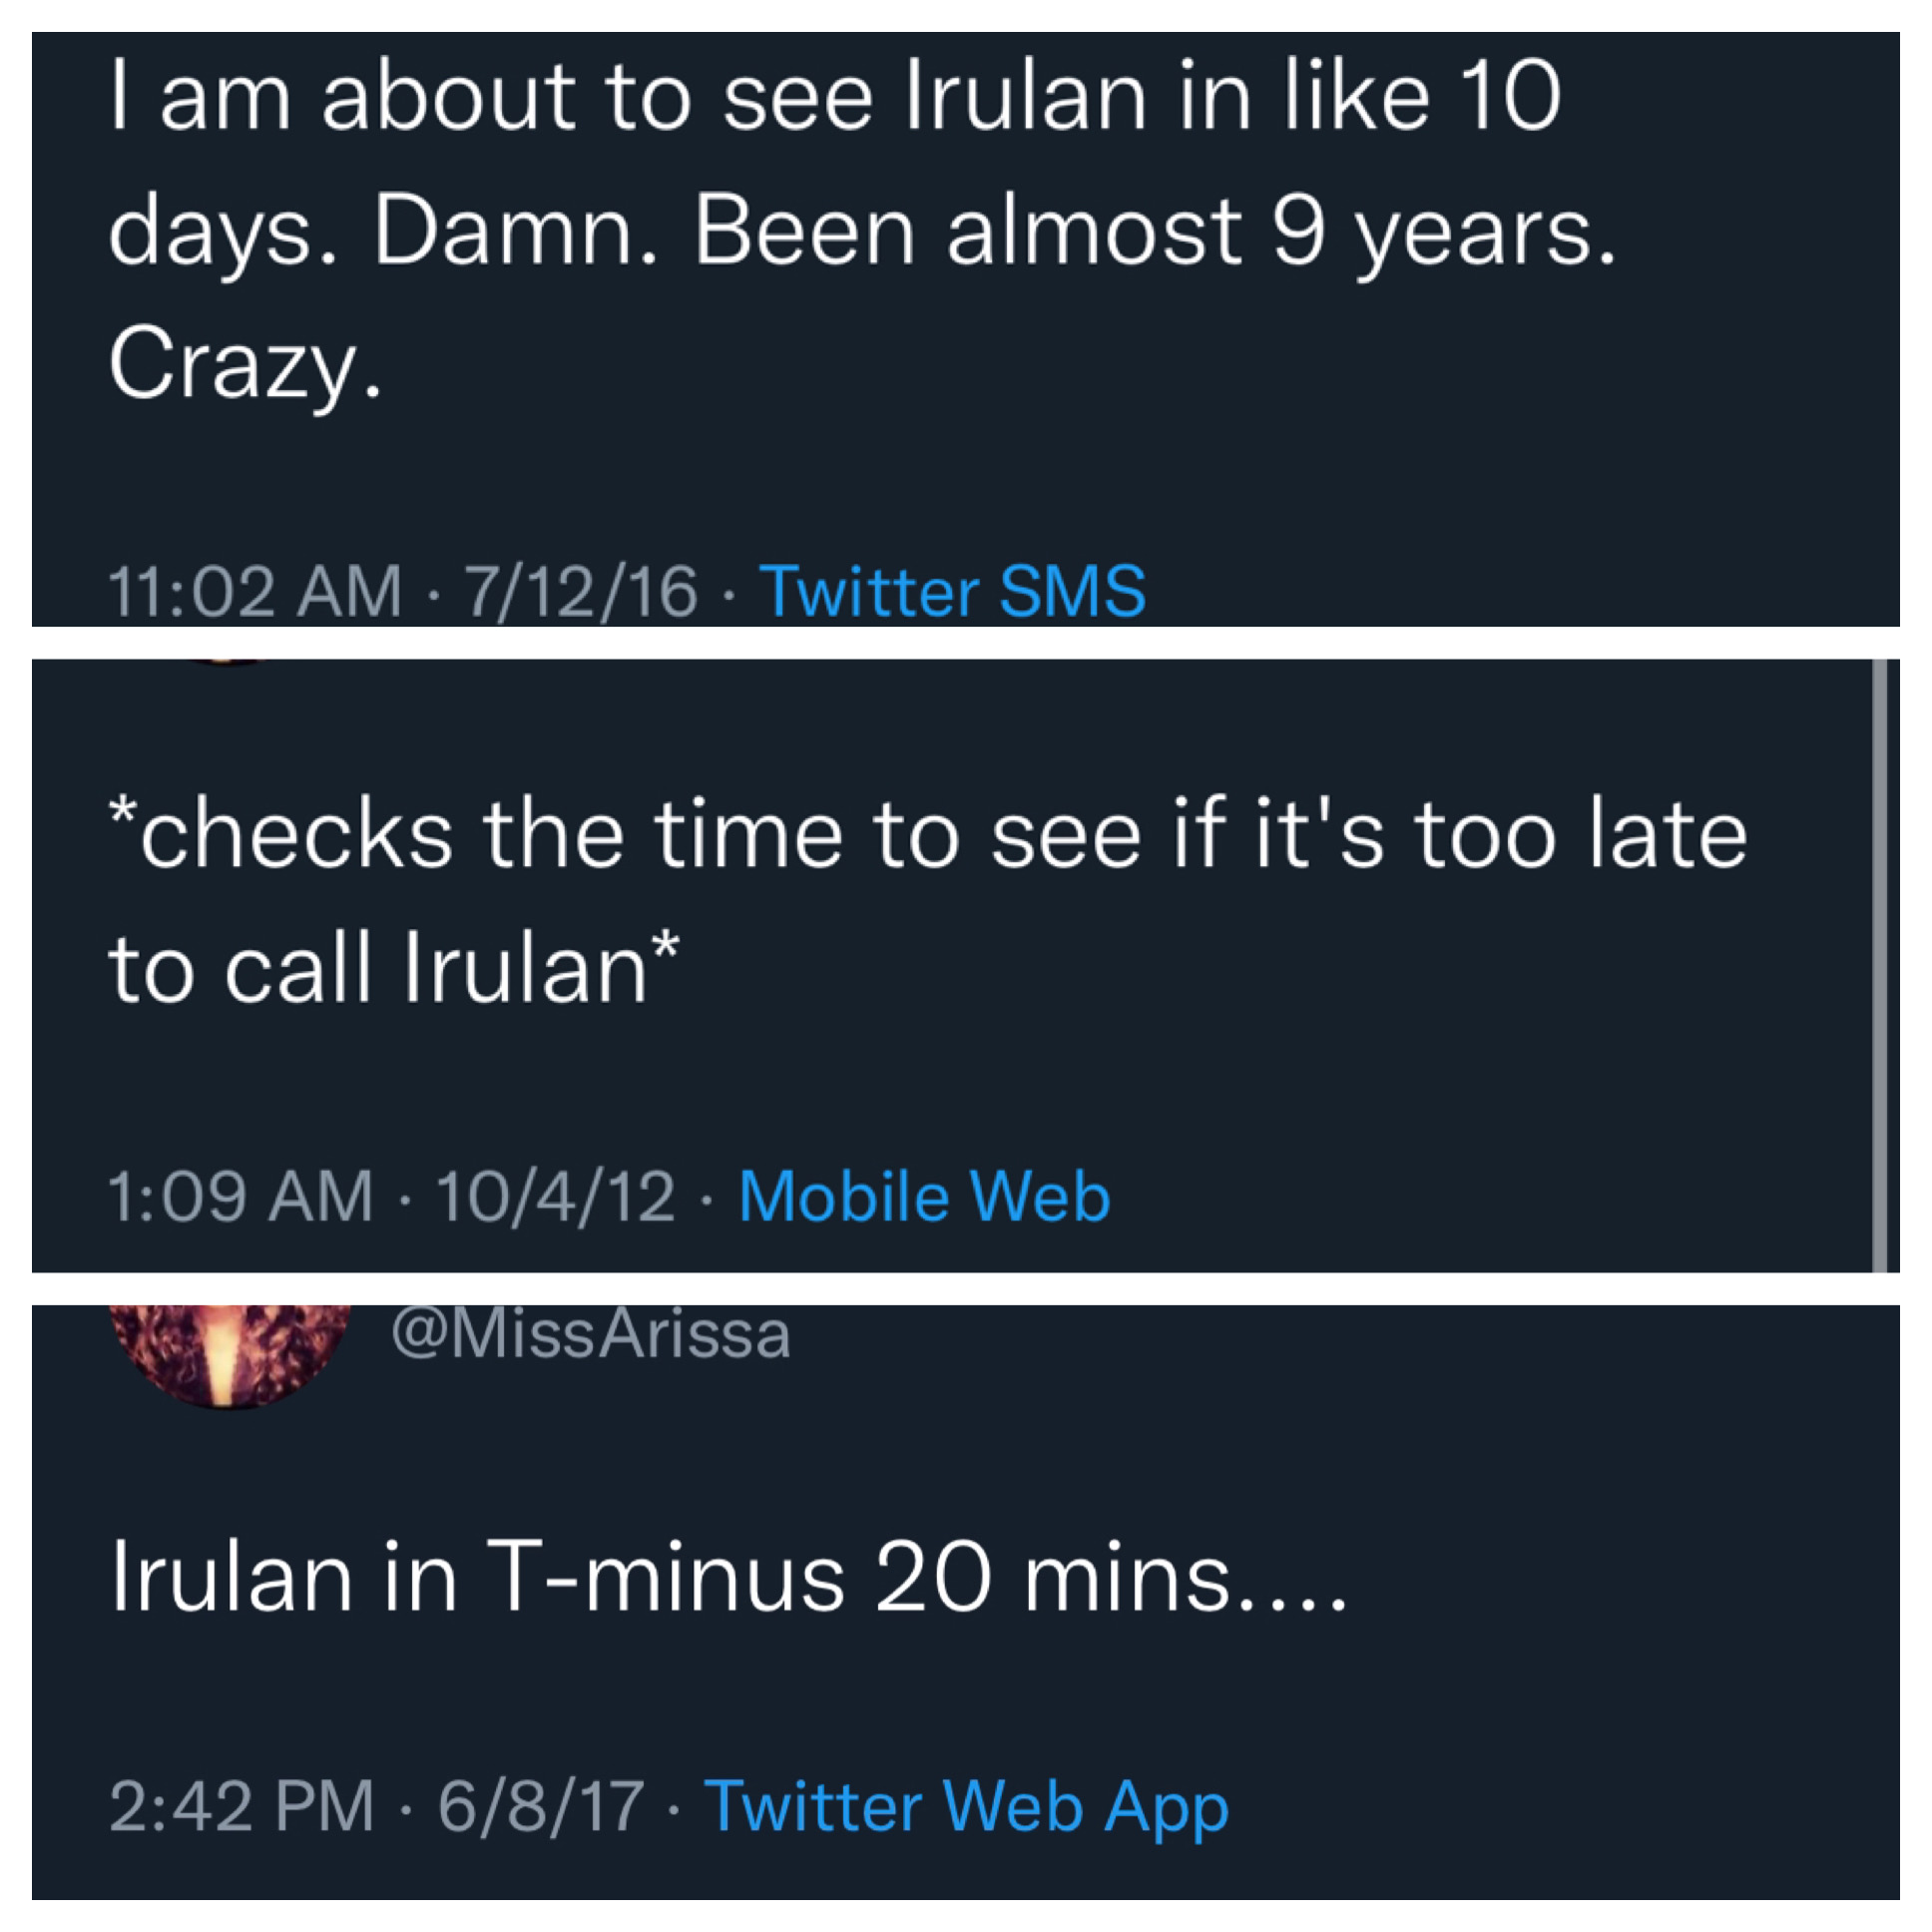Select the tweet line about seeing Irulan
Image resolution: width=1932 pixels, height=1932 pixels.
pyautogui.click(x=835, y=97)
